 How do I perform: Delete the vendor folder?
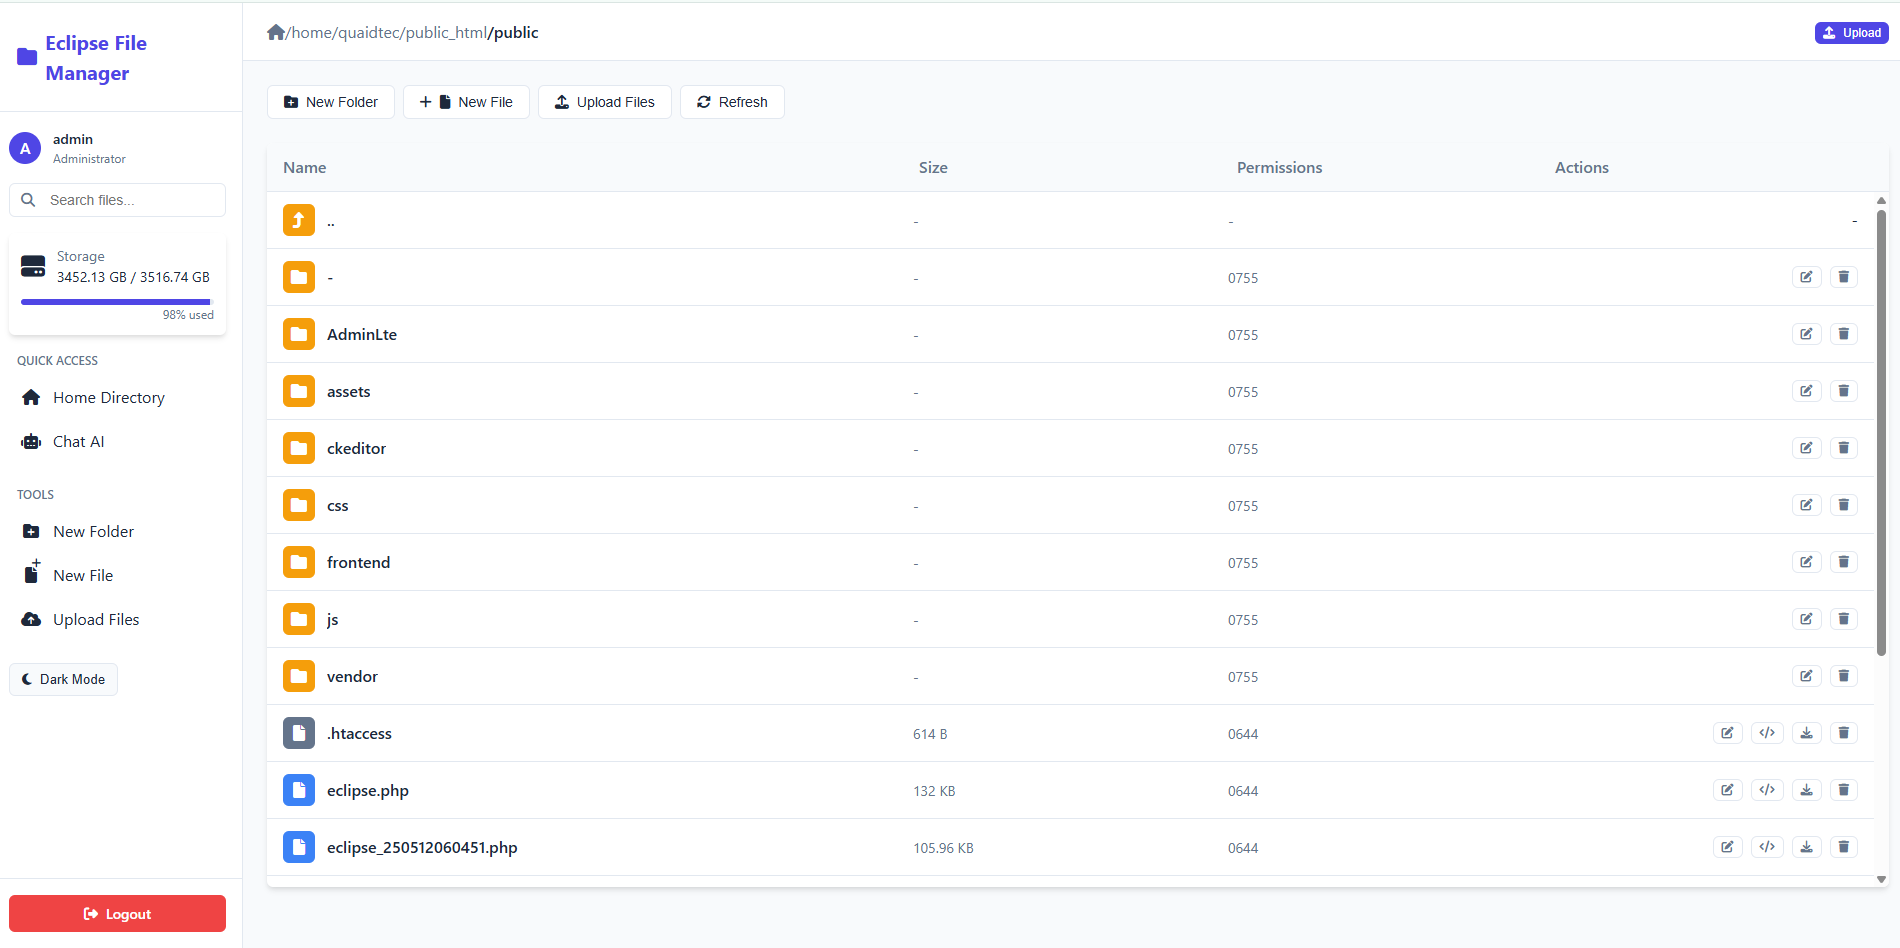pyautogui.click(x=1843, y=676)
